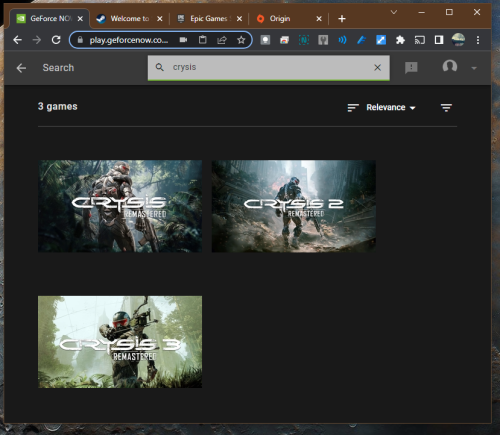Share this page icon

point(222,40)
